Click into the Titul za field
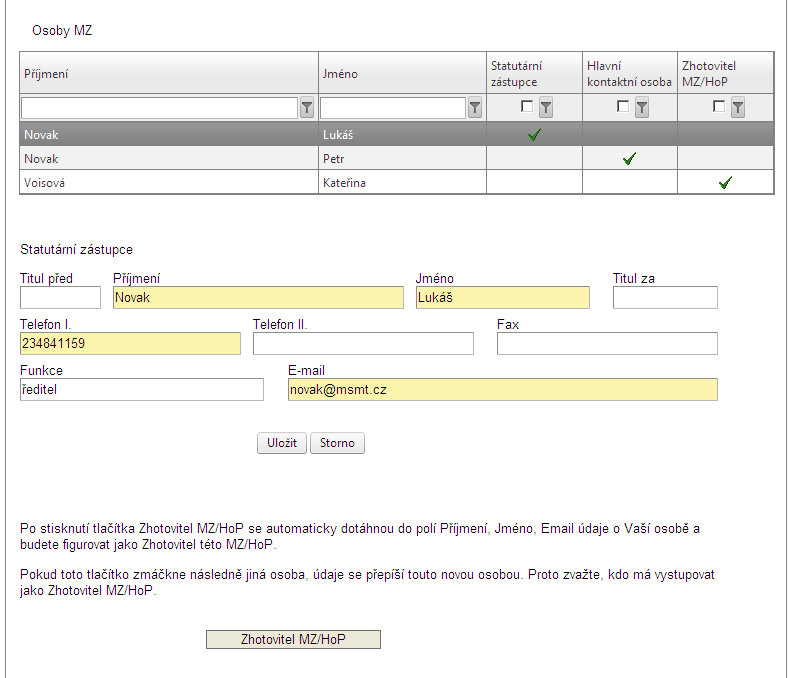The width and height of the screenshot is (789, 678). (x=665, y=297)
